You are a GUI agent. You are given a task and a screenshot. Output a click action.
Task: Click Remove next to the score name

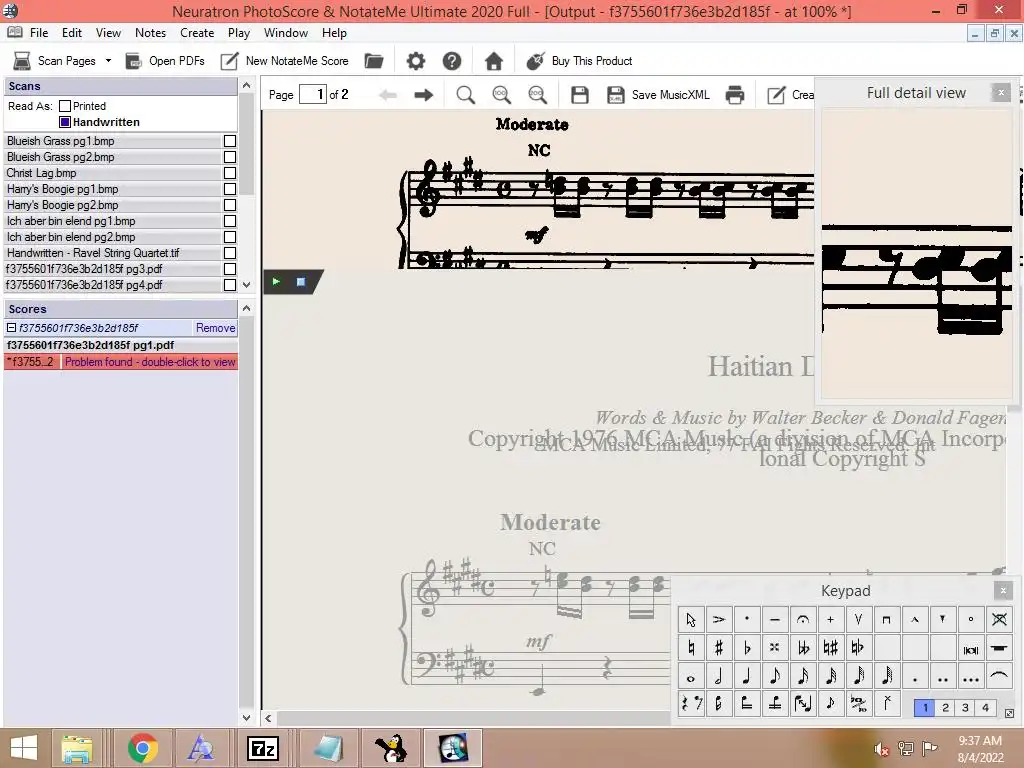(x=216, y=328)
